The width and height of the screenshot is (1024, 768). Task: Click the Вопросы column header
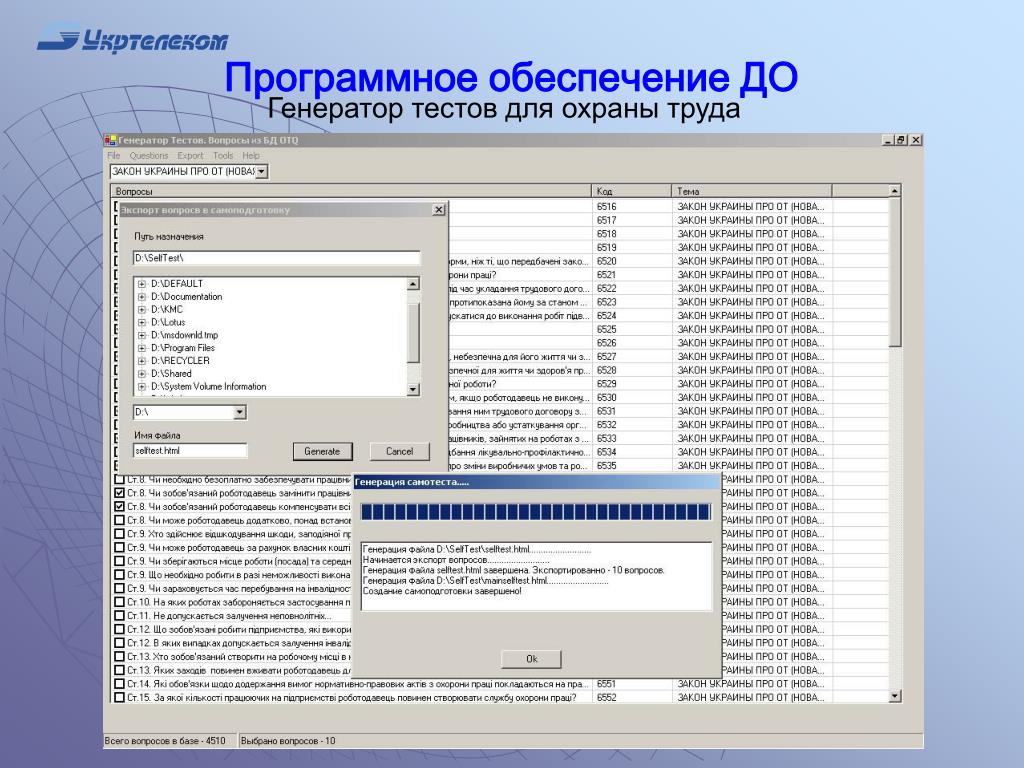click(x=351, y=191)
